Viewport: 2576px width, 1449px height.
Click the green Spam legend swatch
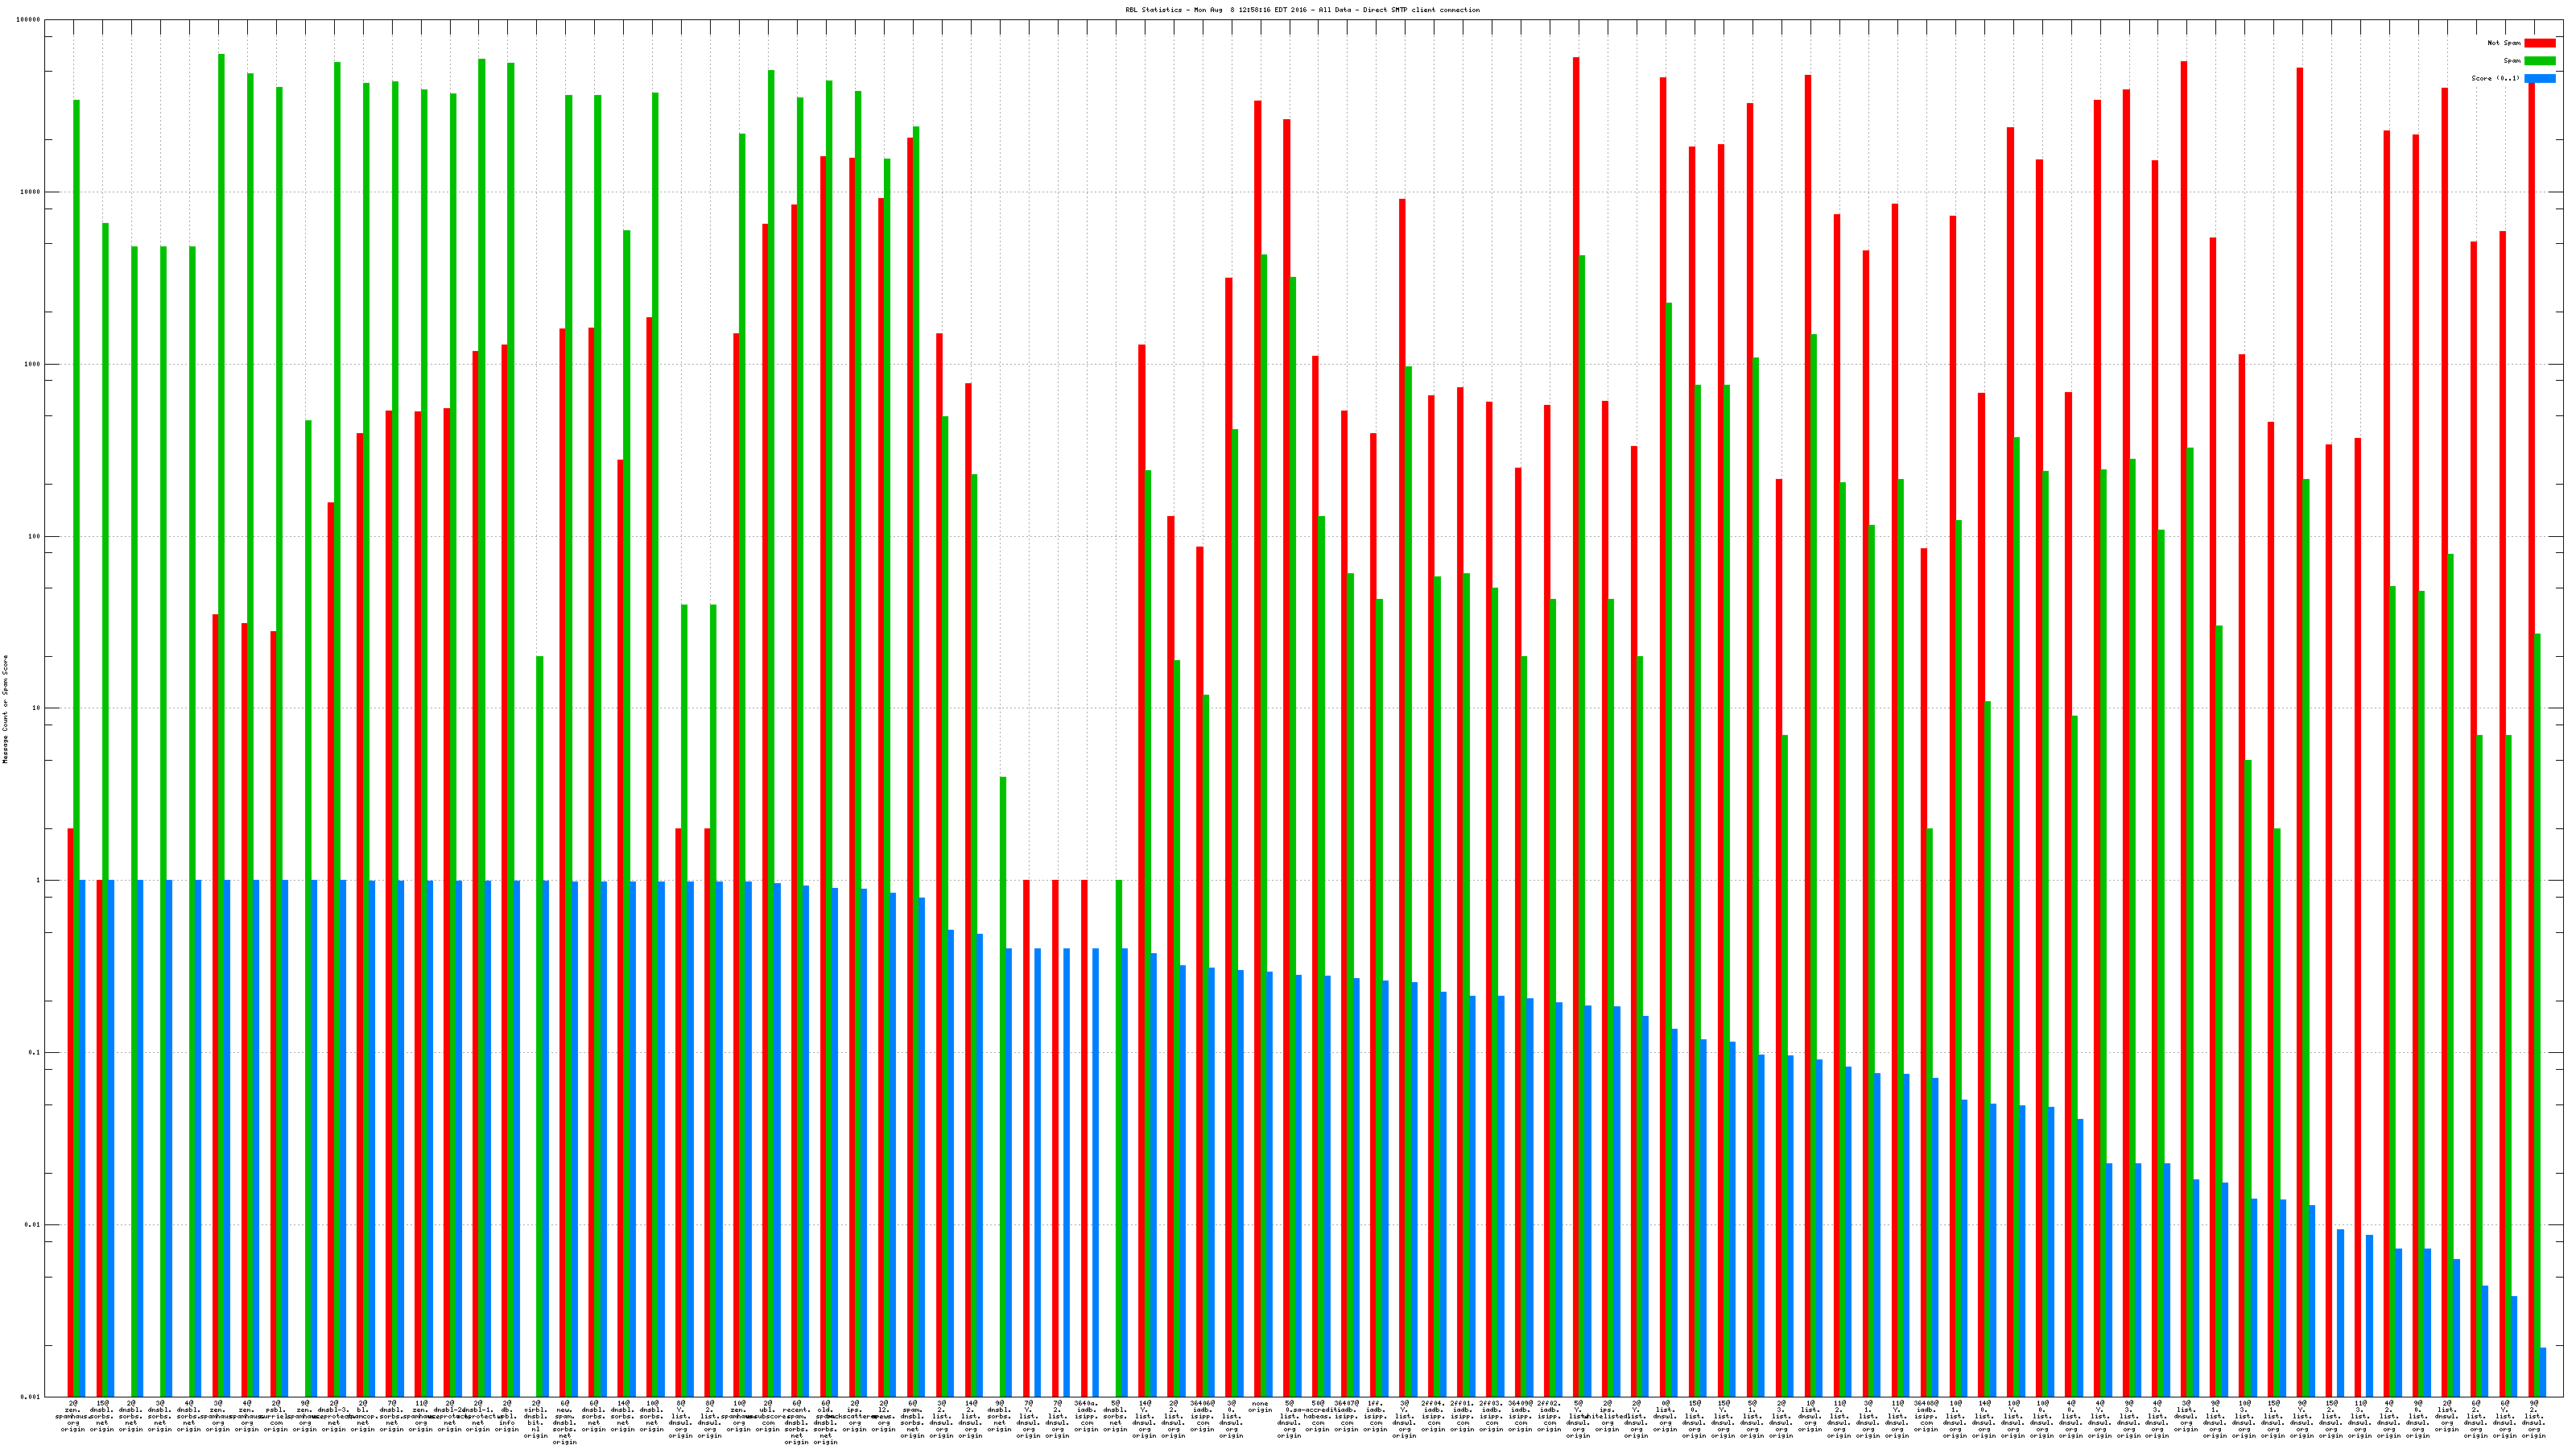click(2539, 61)
